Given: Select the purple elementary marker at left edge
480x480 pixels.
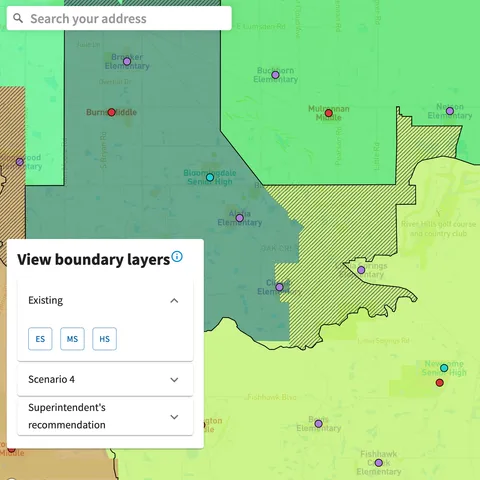Looking at the screenshot, I should (x=20, y=162).
